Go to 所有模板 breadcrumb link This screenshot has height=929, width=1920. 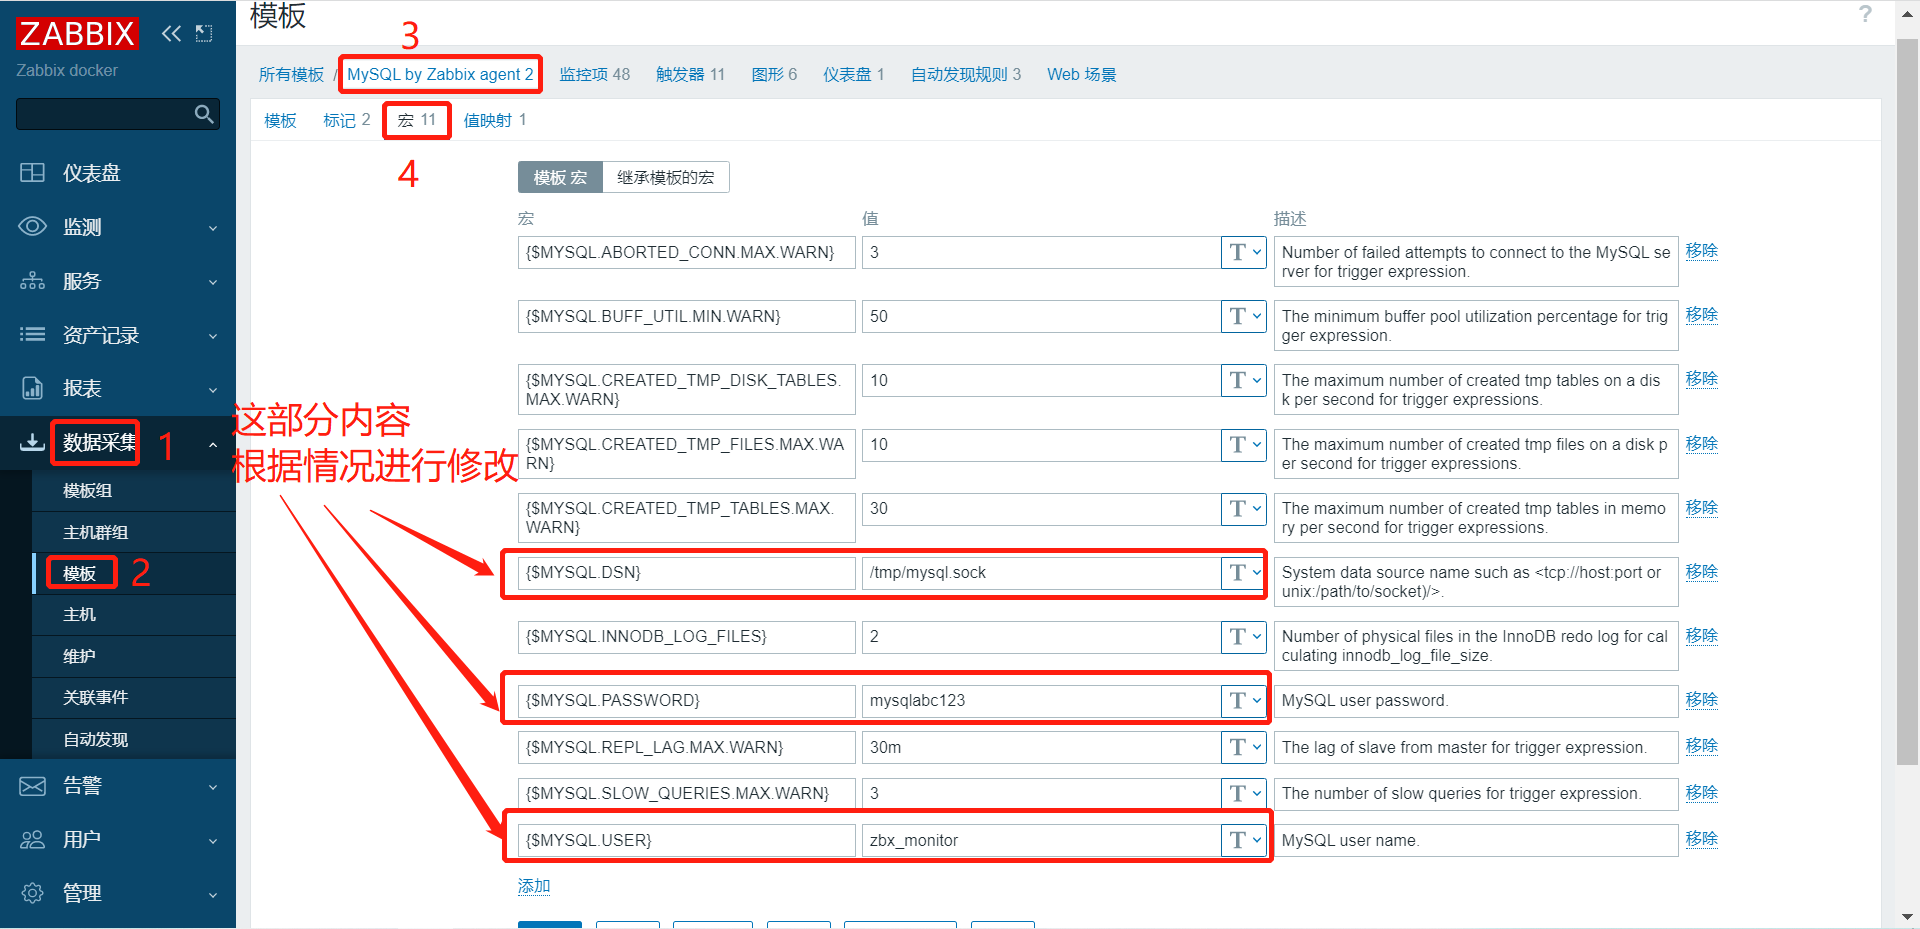coord(291,75)
